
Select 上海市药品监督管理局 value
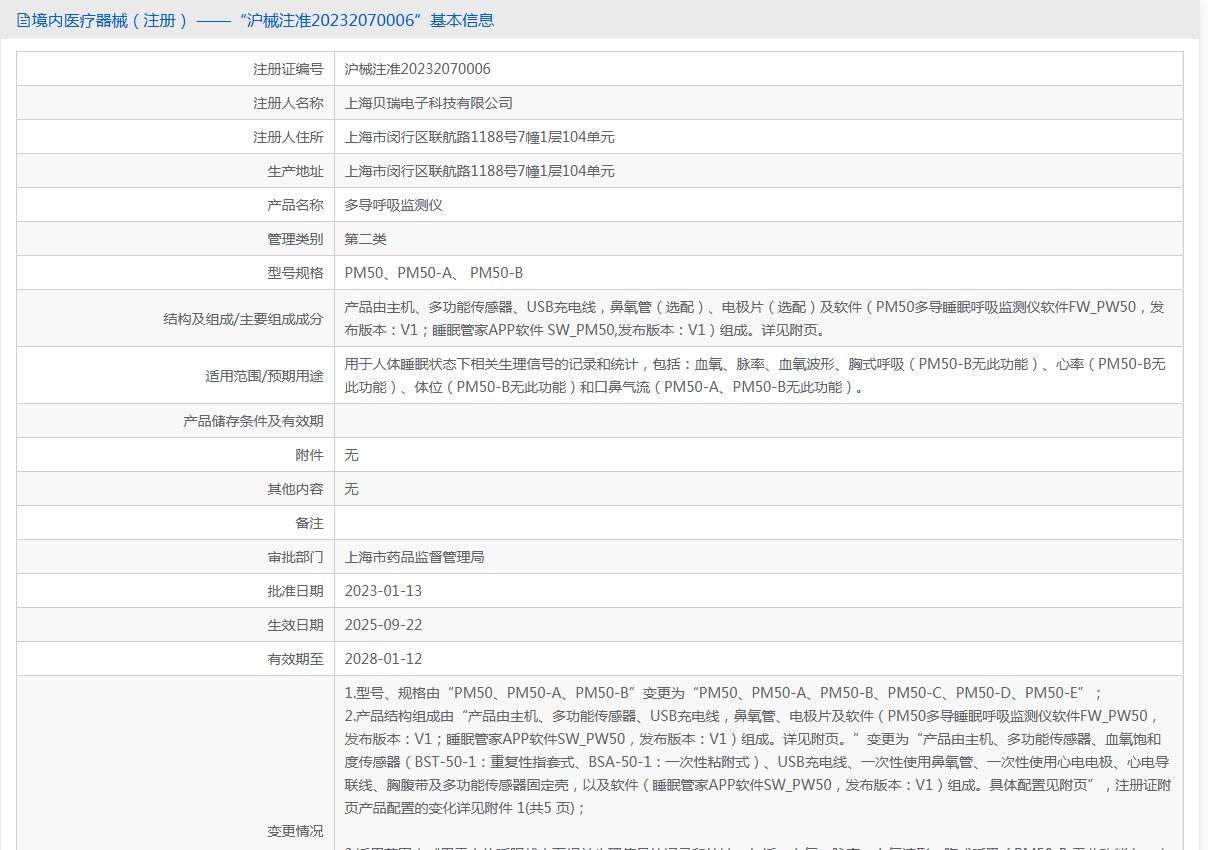coord(415,557)
